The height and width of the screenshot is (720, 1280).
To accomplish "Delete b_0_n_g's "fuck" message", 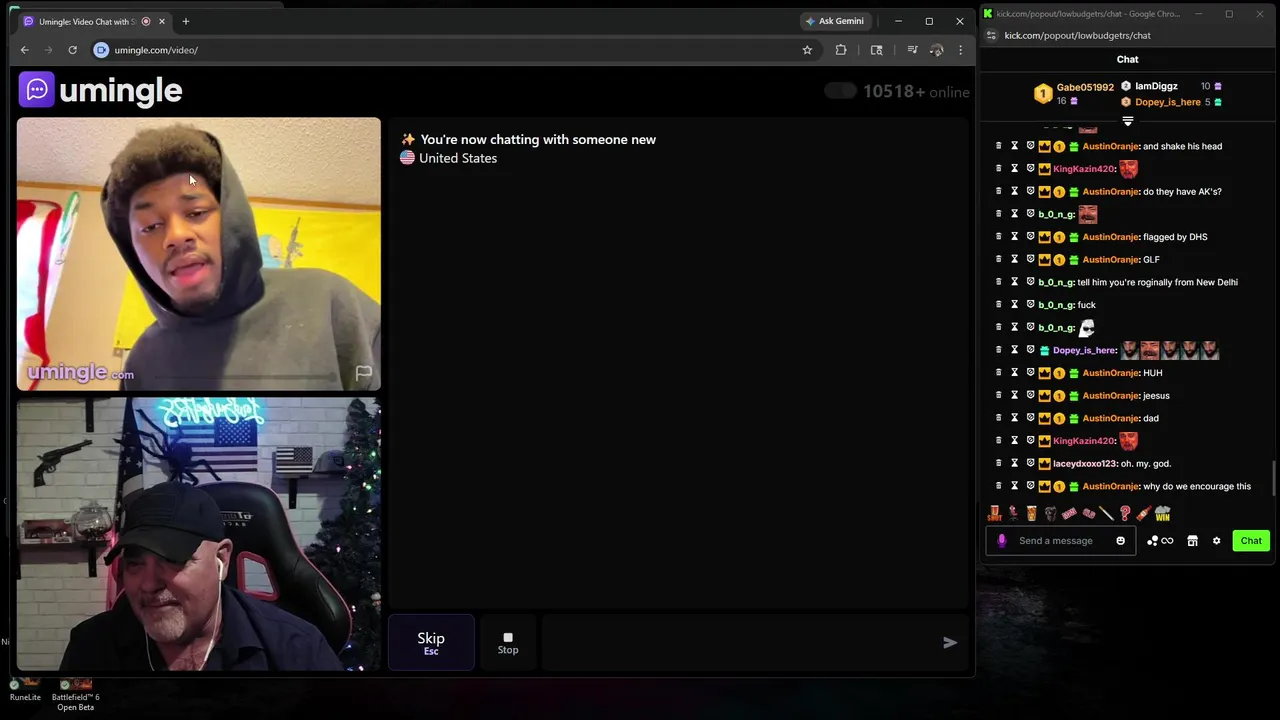I will coord(998,305).
